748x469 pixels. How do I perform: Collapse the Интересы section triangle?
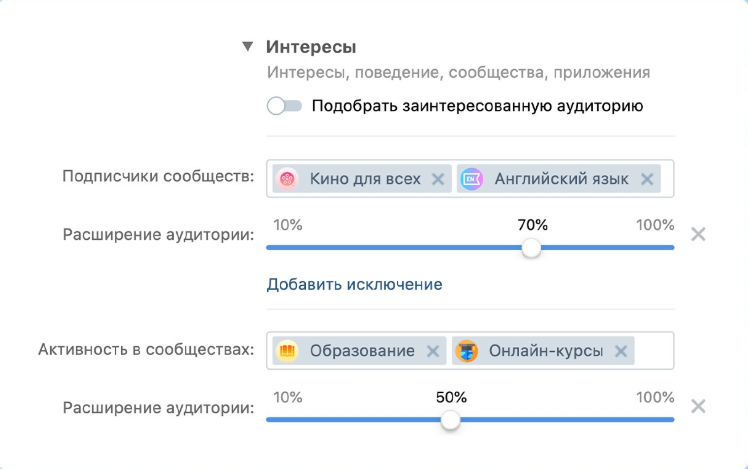[x=247, y=46]
